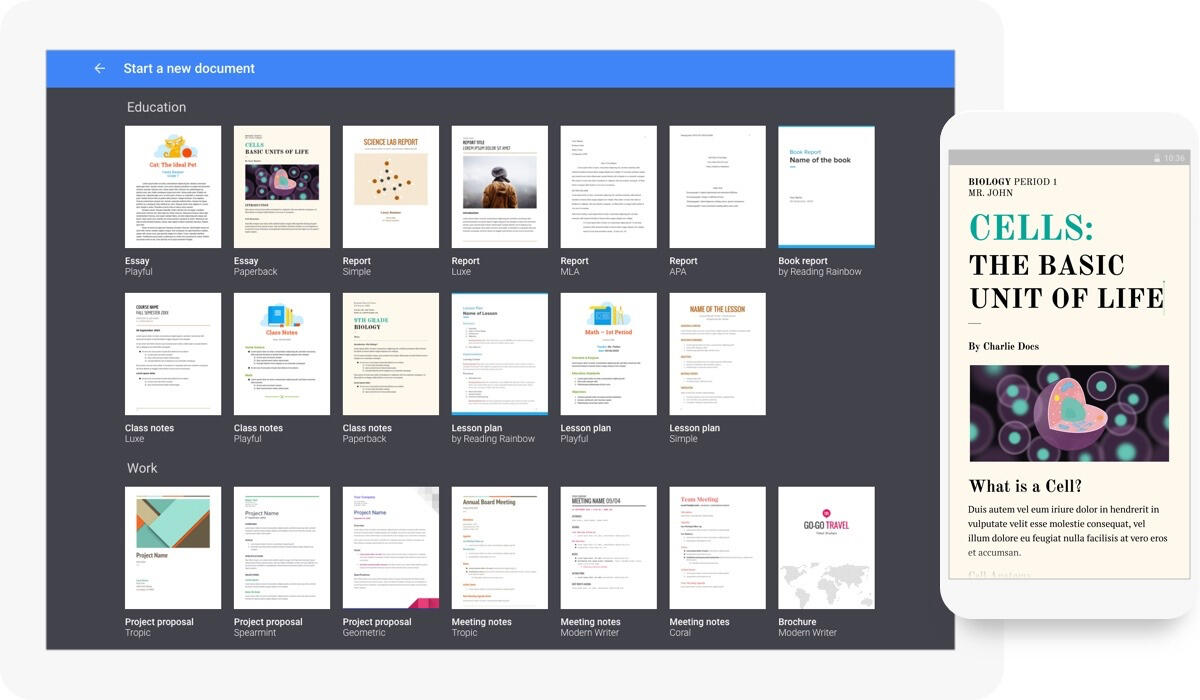The image size is (1200, 700).
Task: Pick the MLA report template
Action: pyautogui.click(x=609, y=187)
